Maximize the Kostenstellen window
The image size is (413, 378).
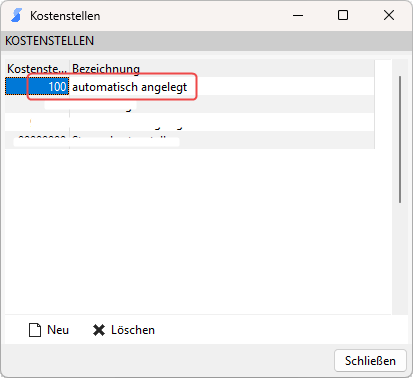coord(343,15)
